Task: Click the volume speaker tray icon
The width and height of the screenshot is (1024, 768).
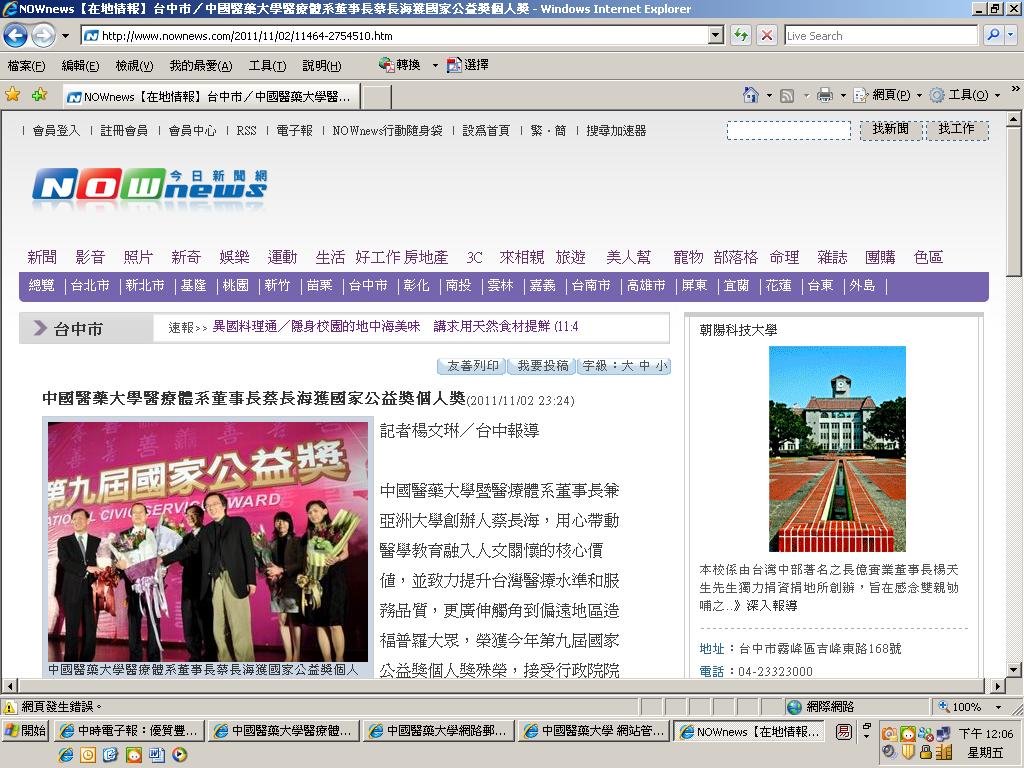Action: 888,751
